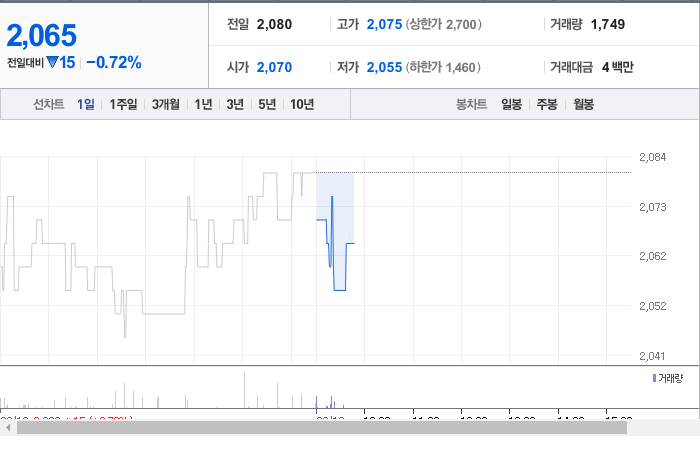
Task: Show the 월봉 monthly candle chart
Action: click(583, 104)
